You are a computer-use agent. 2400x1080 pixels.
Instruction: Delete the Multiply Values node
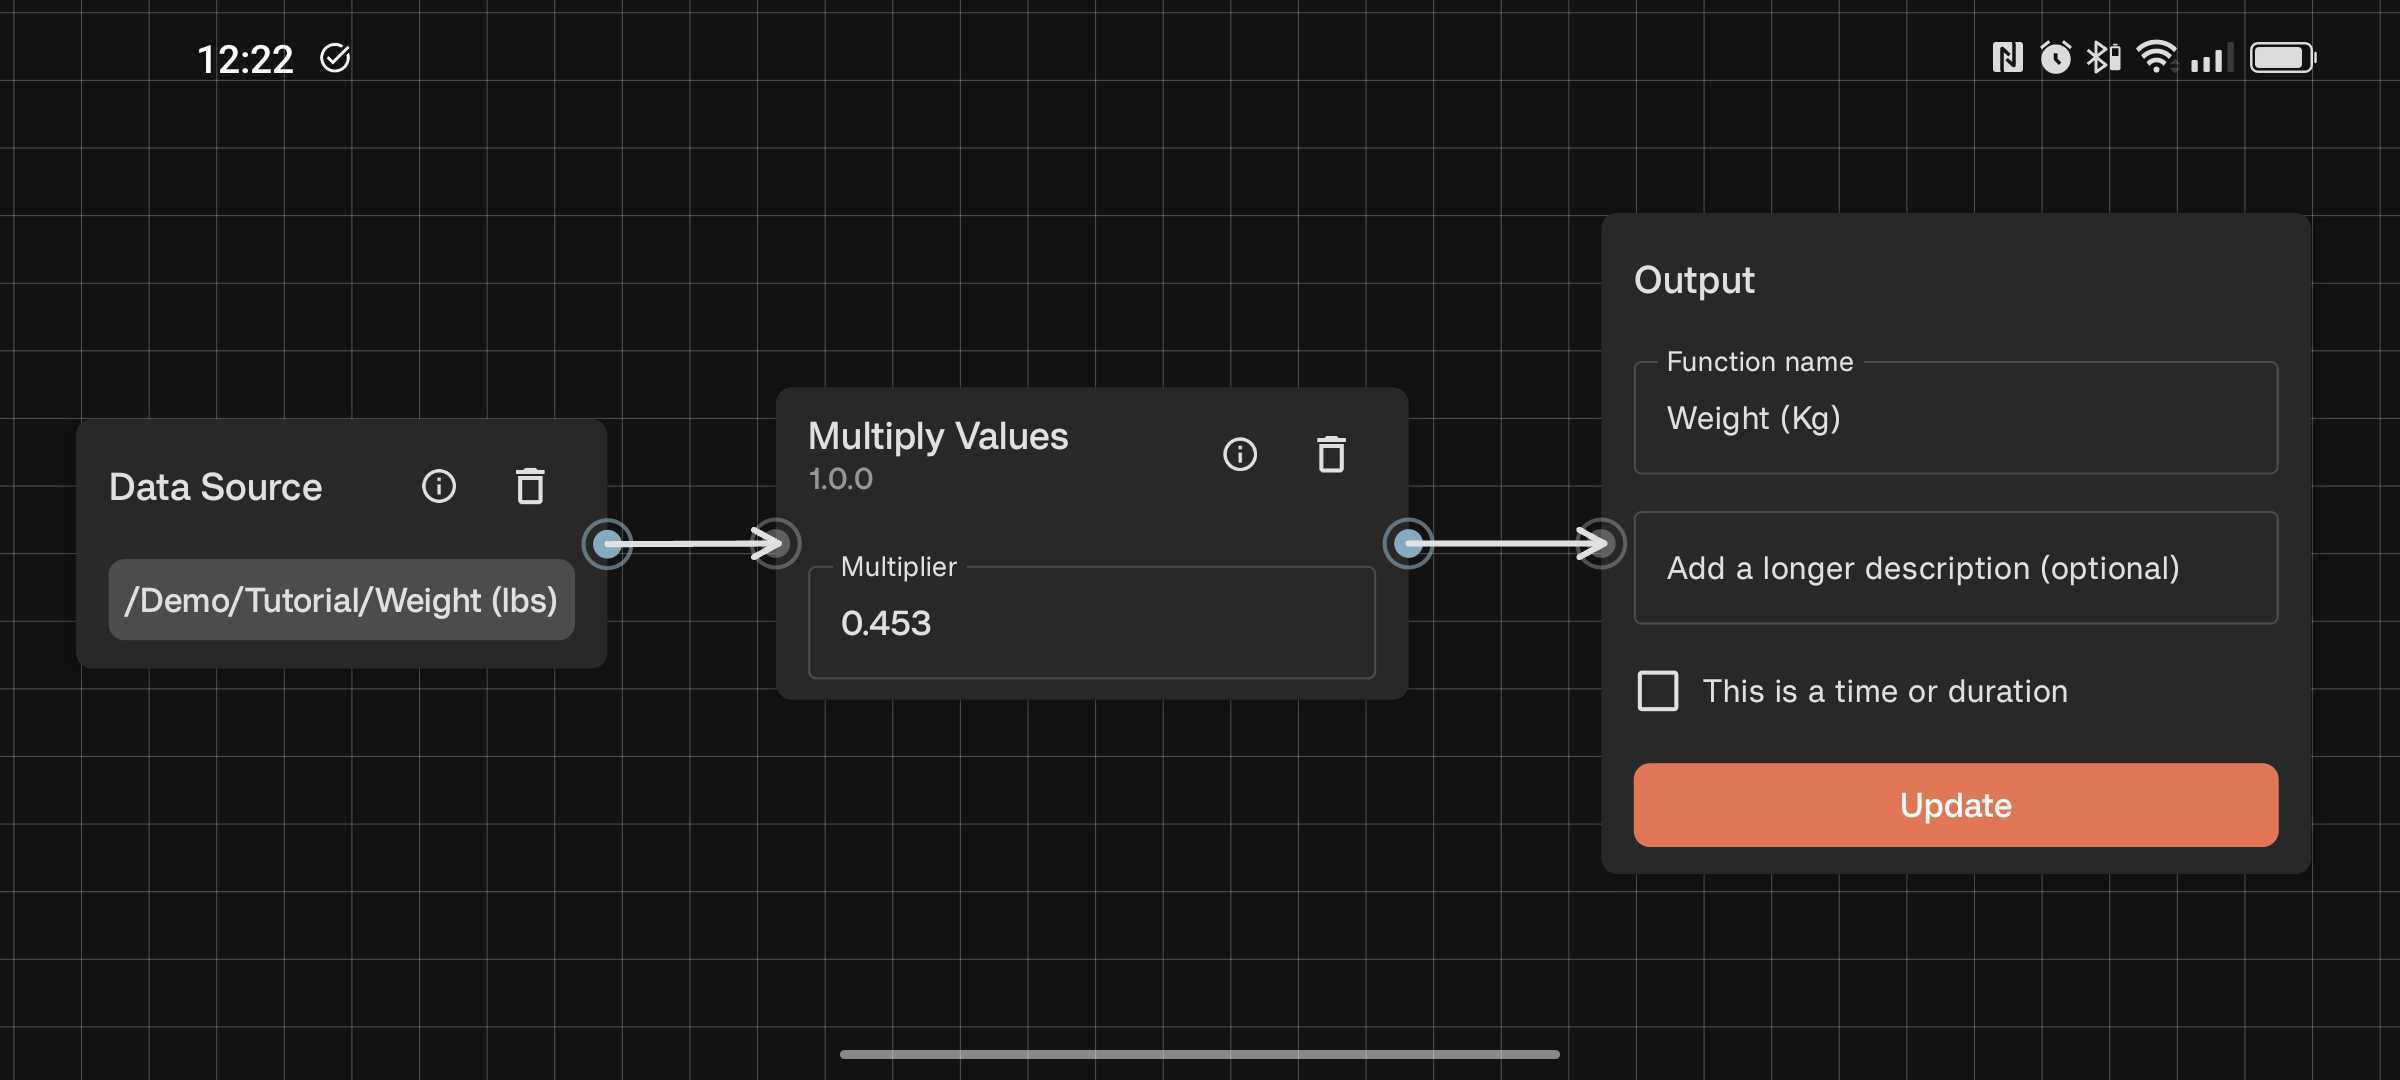pyautogui.click(x=1330, y=454)
